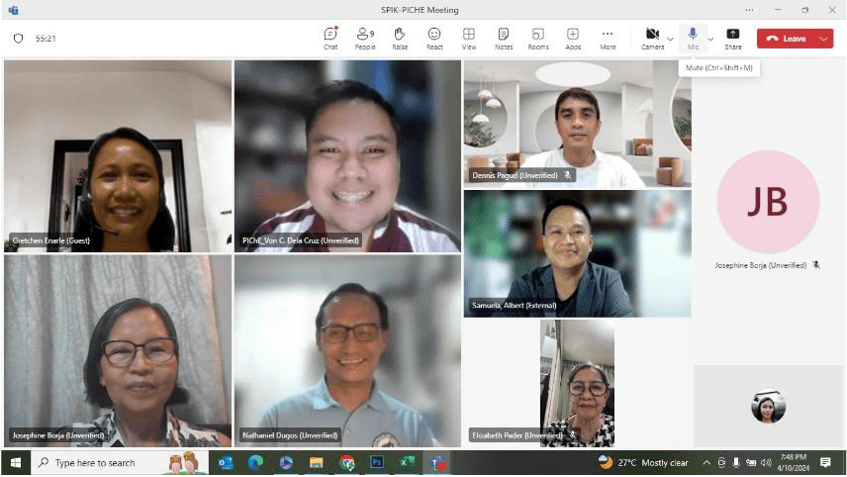The height and width of the screenshot is (477, 847).
Task: Change the meeting View layout
Action: point(469,38)
